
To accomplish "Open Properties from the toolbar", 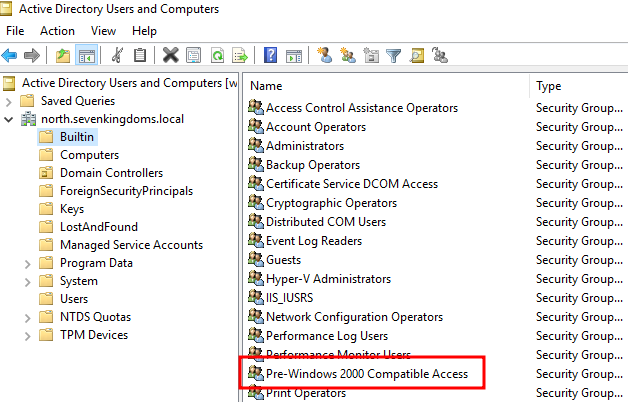I will click(193, 56).
